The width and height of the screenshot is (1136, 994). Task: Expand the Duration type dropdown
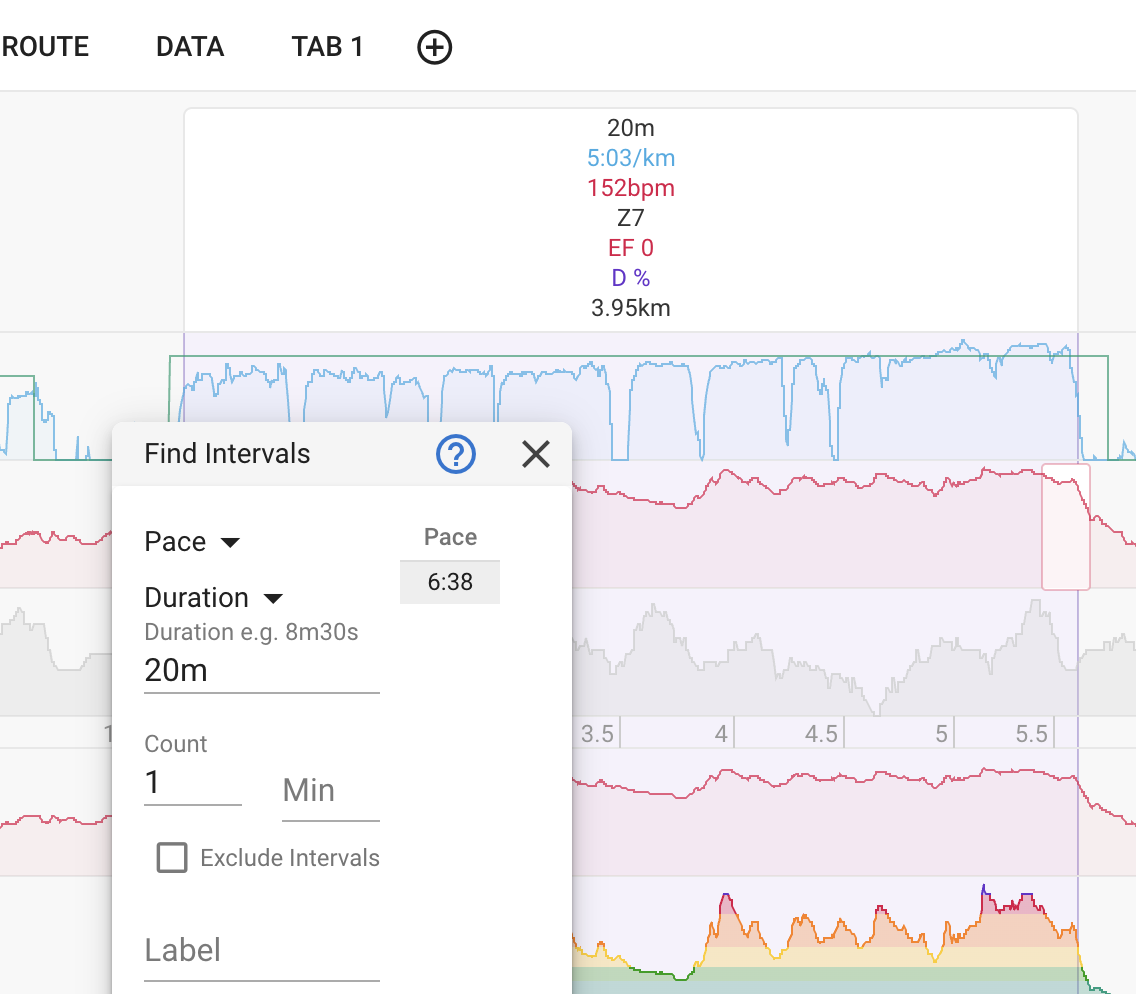[214, 598]
